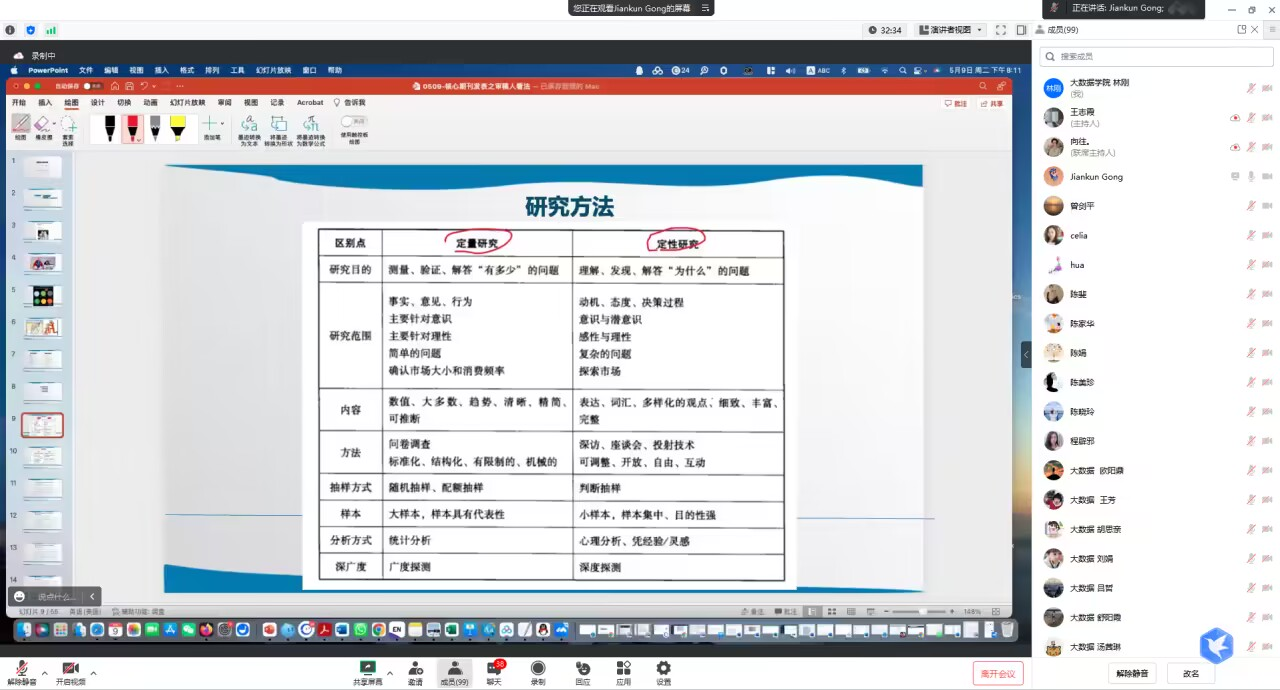Open the Insert menu in macOS menu bar
1280x690 pixels.
point(161,70)
